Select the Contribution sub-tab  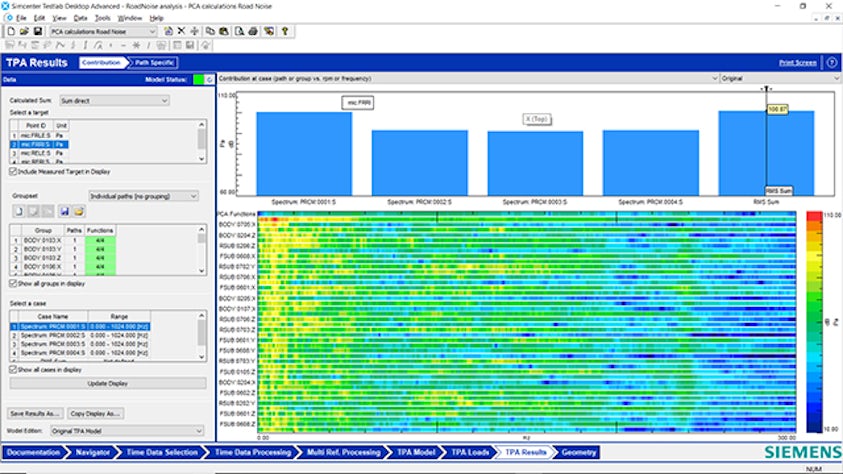pos(102,63)
